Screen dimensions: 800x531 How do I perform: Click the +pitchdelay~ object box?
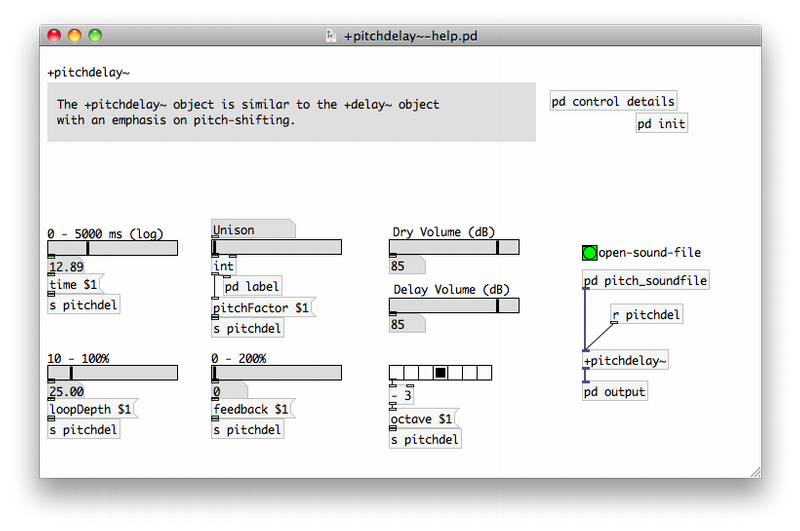tap(625, 361)
